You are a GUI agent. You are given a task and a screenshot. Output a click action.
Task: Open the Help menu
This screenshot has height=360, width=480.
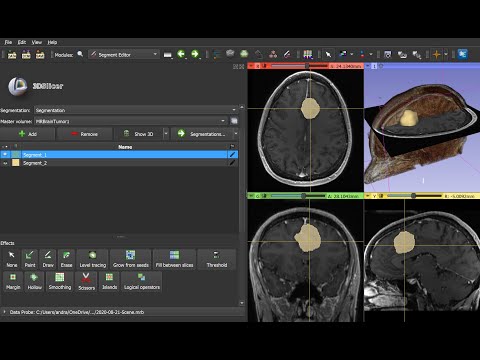tap(52, 42)
